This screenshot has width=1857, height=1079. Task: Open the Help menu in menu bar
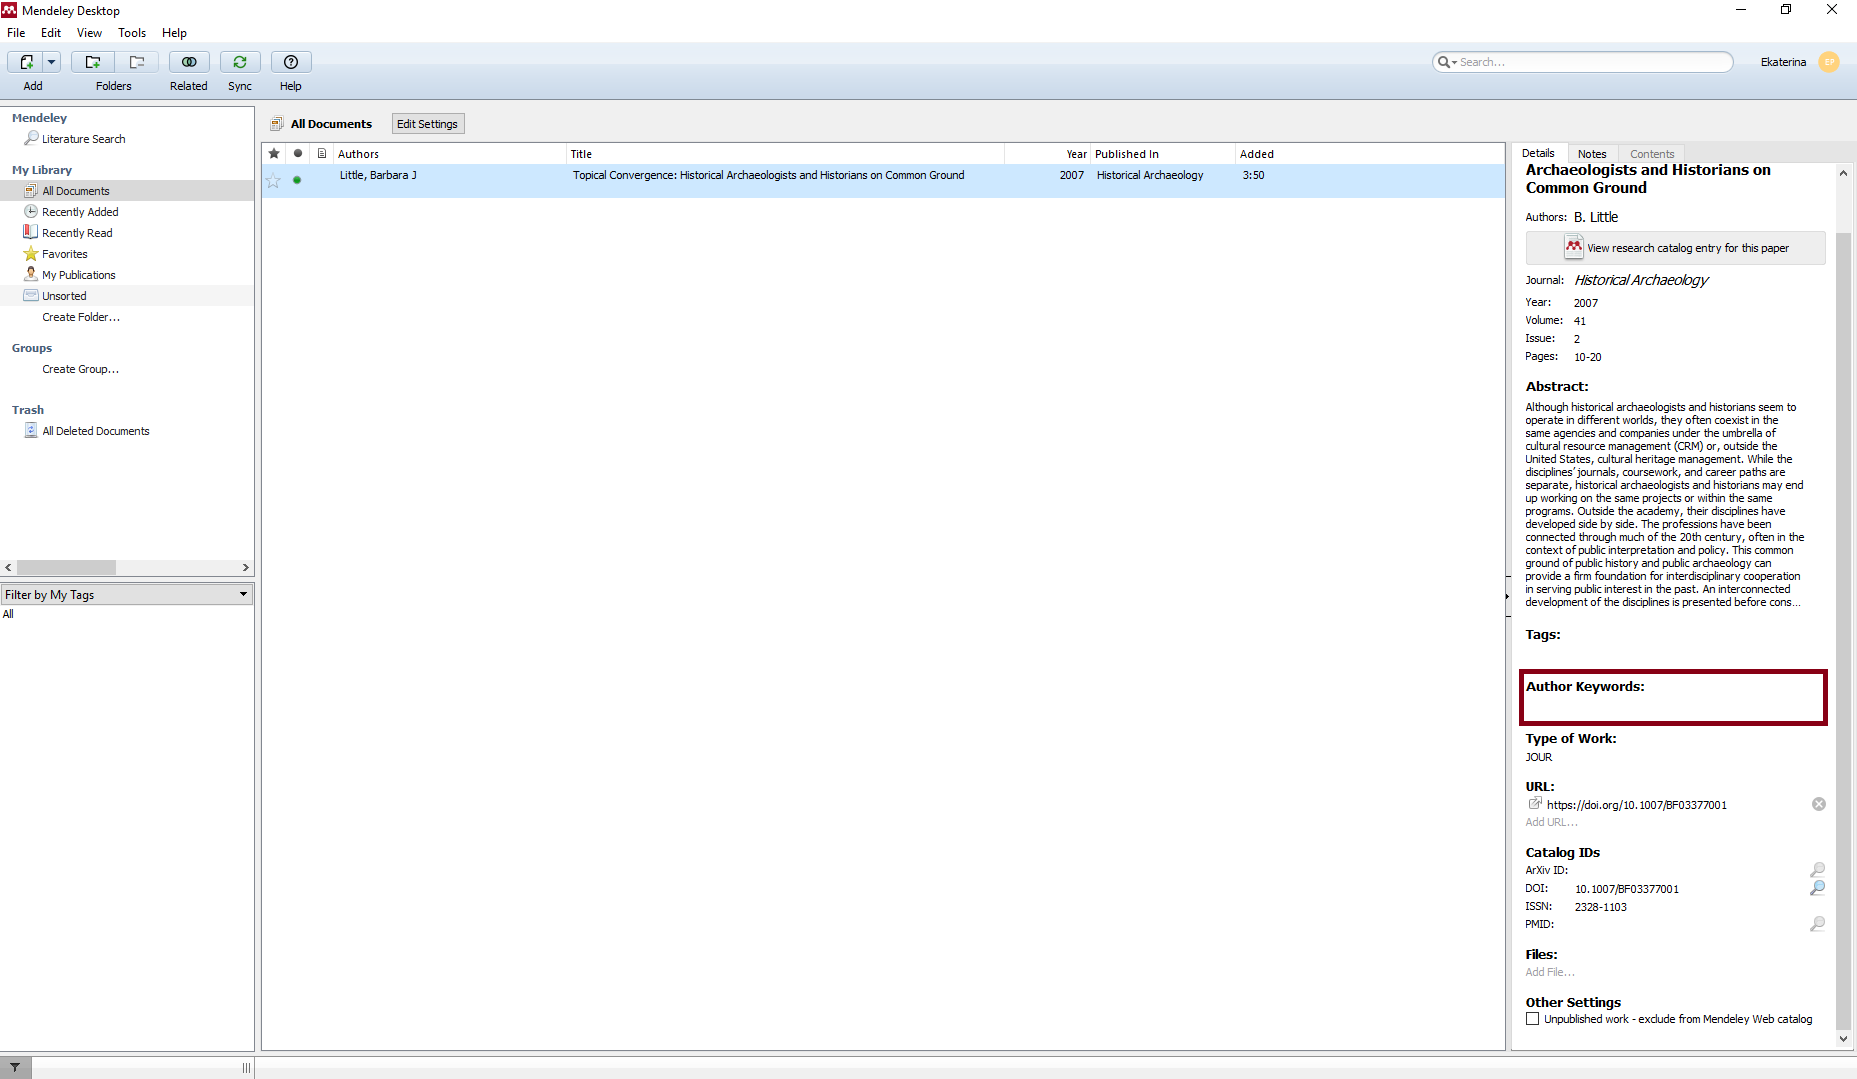(x=174, y=33)
